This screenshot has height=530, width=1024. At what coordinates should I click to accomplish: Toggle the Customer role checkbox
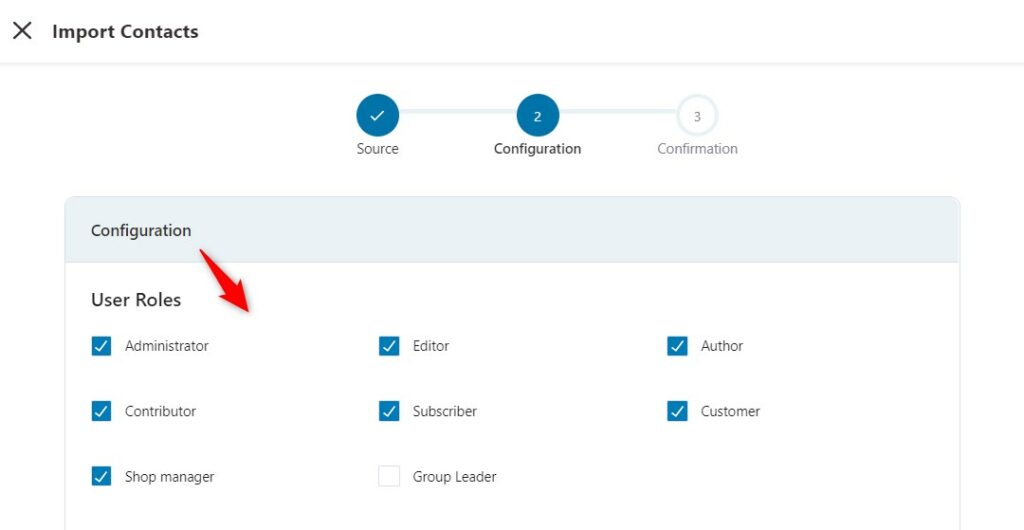click(677, 411)
